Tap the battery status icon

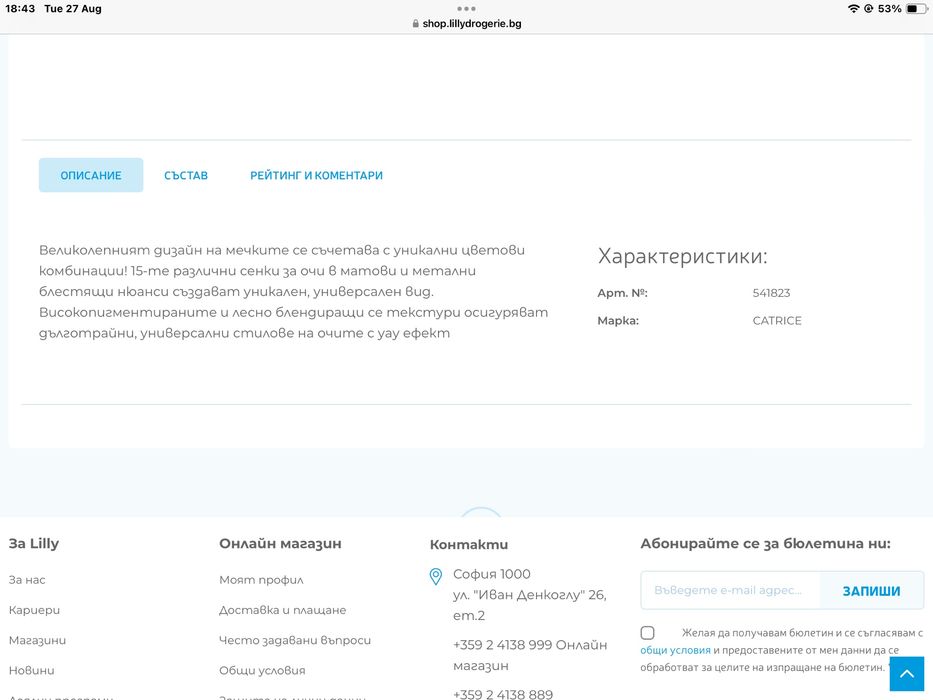916,8
